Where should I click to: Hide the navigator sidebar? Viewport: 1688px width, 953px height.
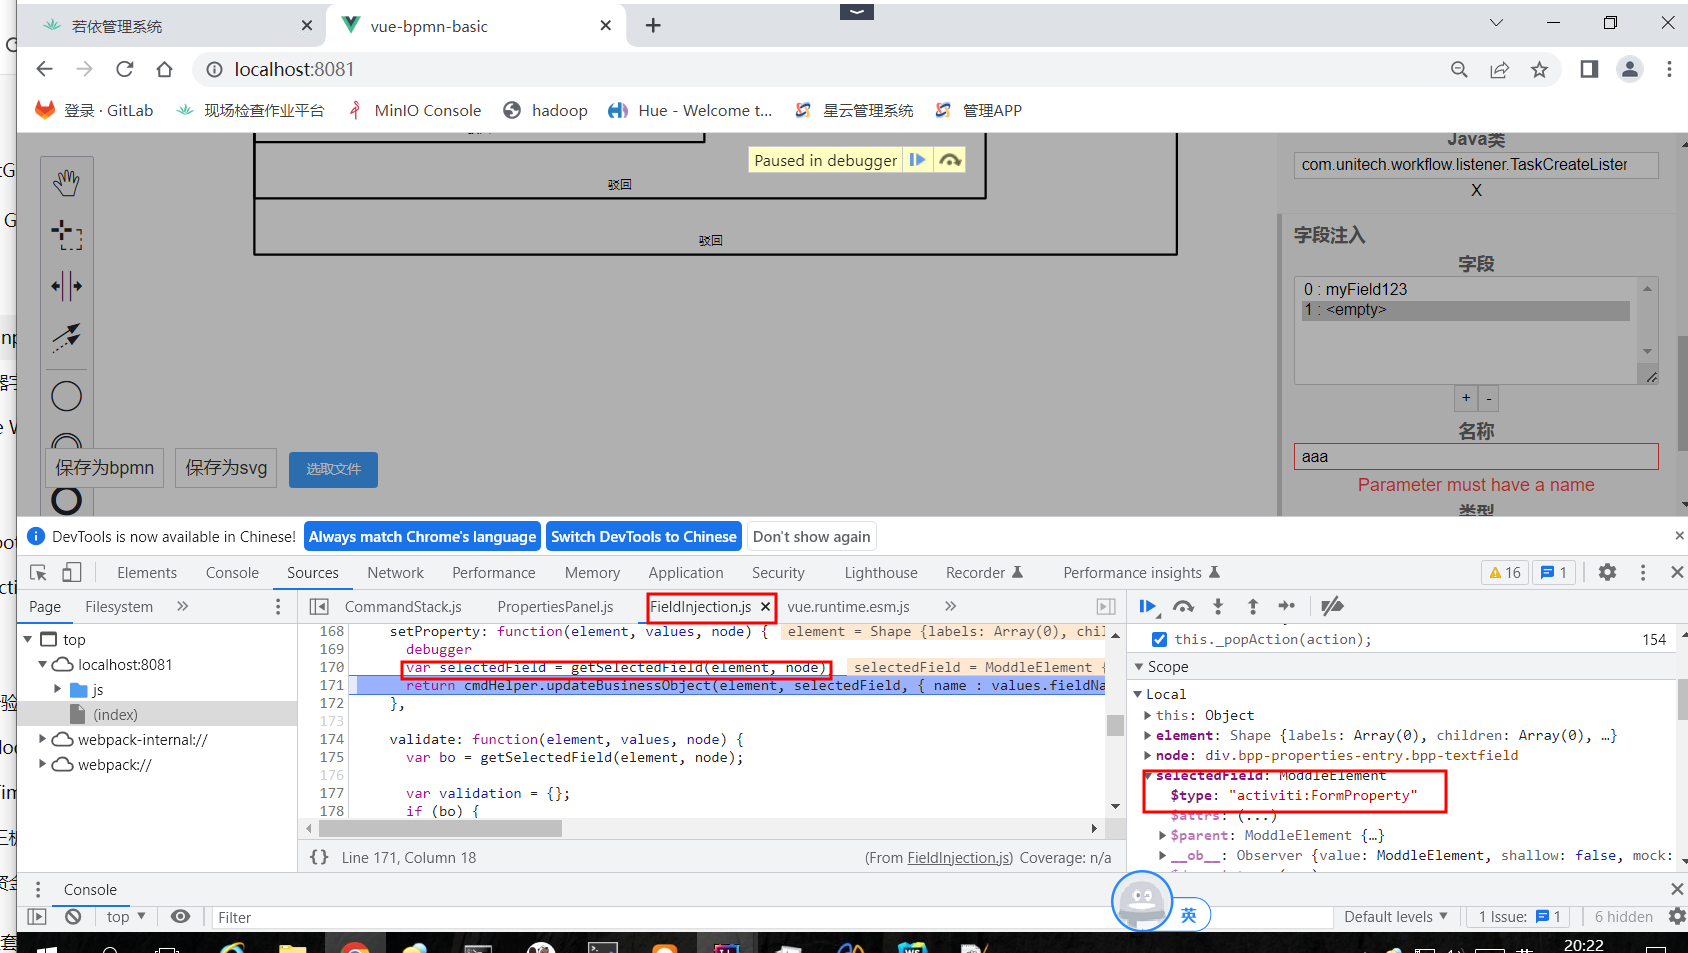point(319,606)
